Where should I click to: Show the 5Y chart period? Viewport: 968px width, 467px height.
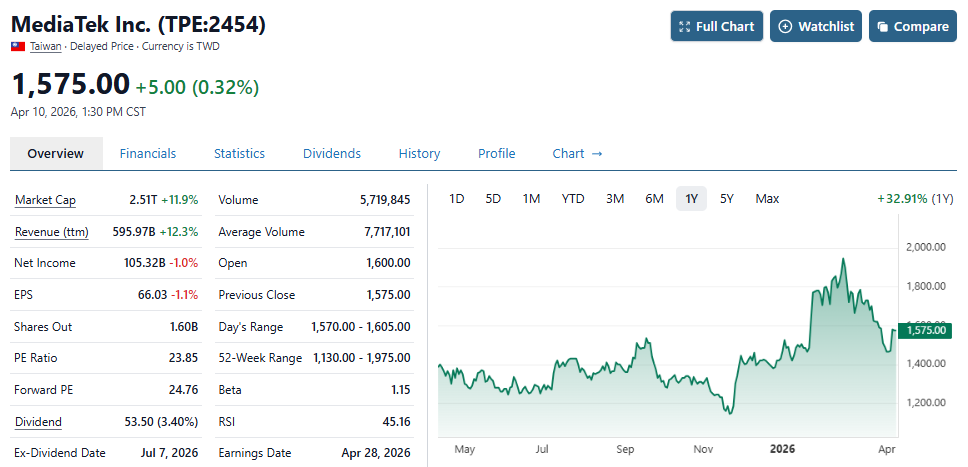click(x=727, y=199)
